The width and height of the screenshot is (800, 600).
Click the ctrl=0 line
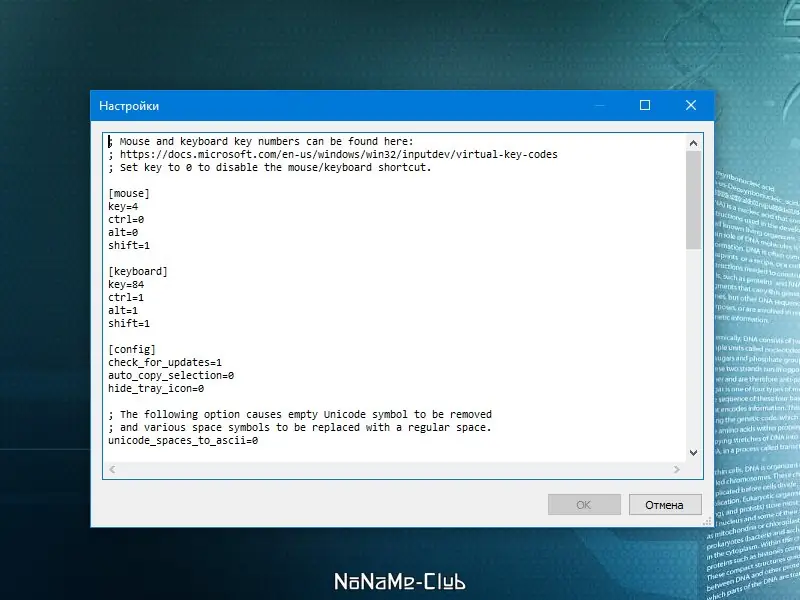126,219
